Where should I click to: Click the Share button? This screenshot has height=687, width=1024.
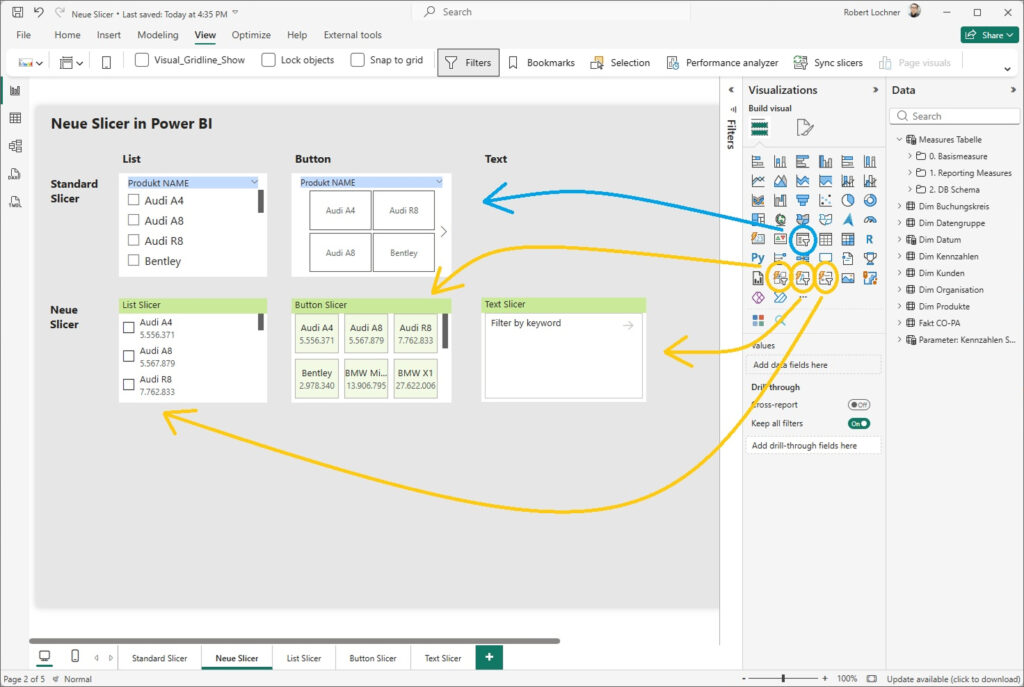tap(987, 35)
